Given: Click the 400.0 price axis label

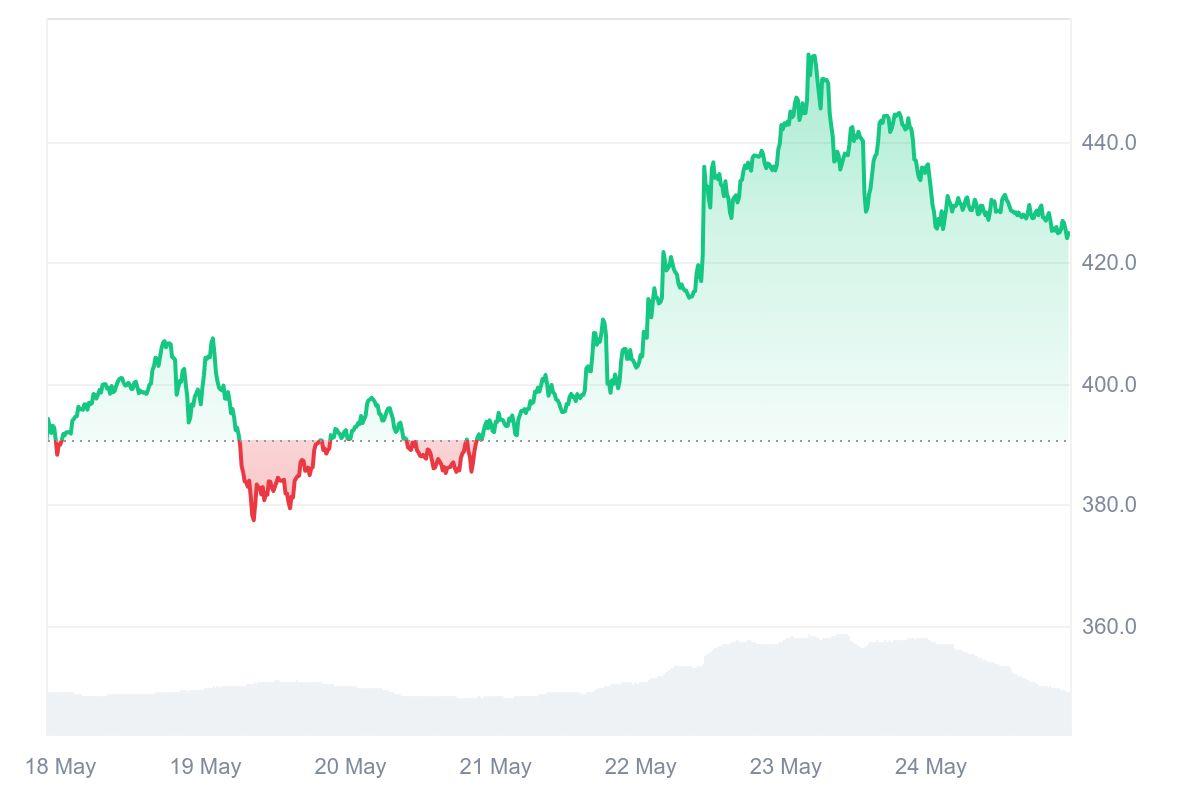Looking at the screenshot, I should [1108, 385].
